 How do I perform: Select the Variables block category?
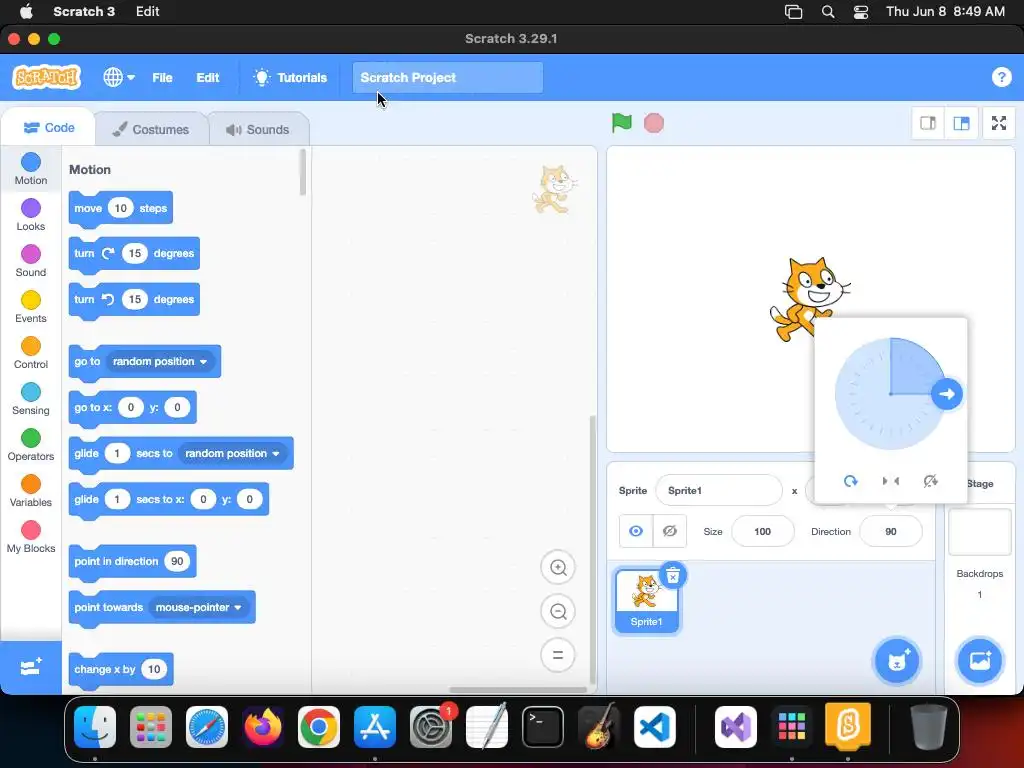tap(31, 491)
